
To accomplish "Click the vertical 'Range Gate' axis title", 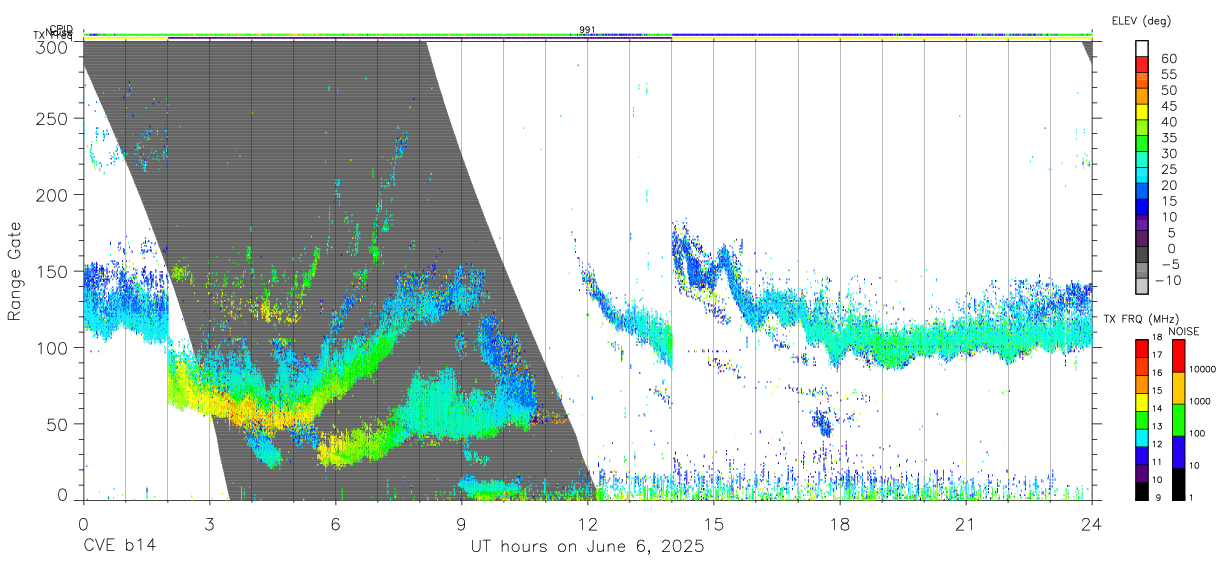I will 15,272.
